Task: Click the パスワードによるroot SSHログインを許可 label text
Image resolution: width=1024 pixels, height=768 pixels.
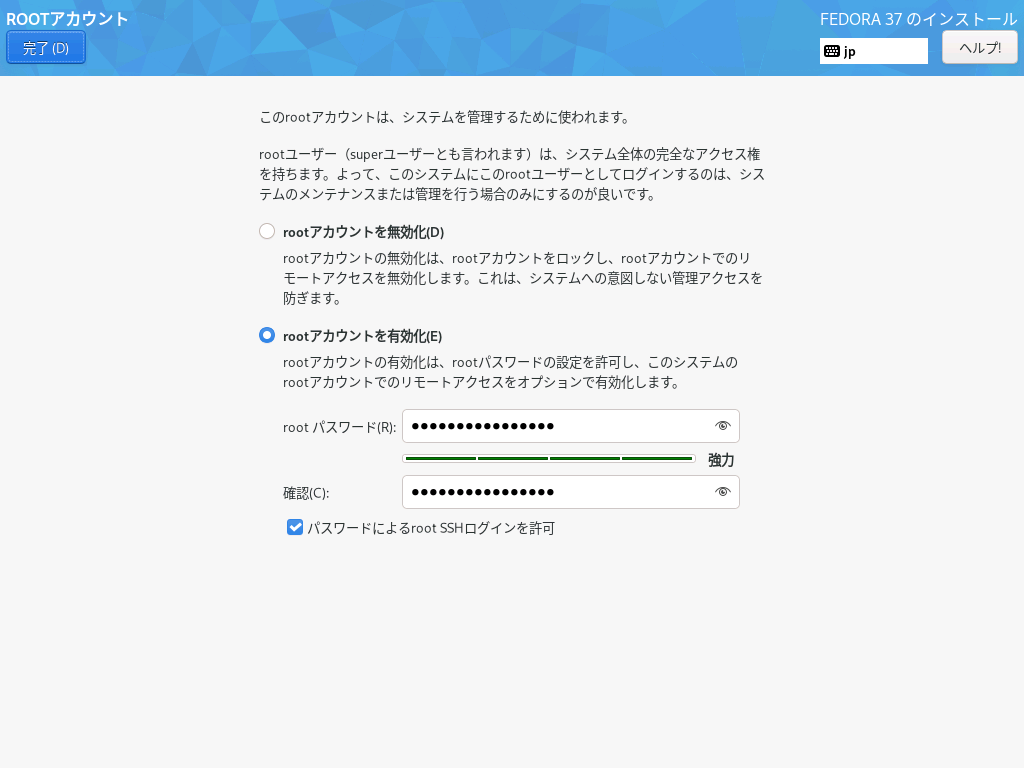Action: point(431,528)
